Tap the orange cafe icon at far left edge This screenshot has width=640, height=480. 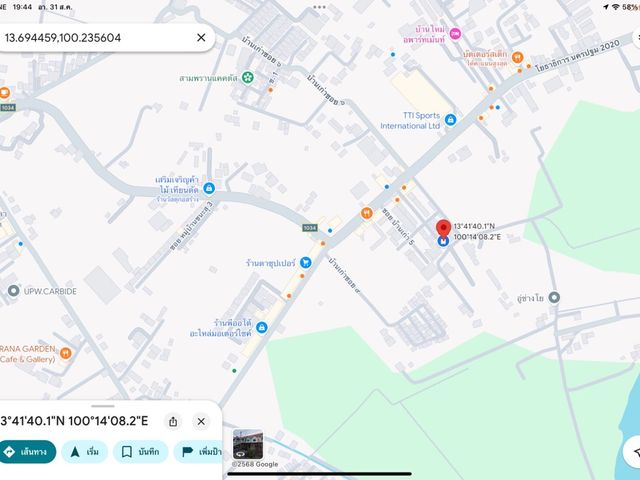tap(4, 93)
